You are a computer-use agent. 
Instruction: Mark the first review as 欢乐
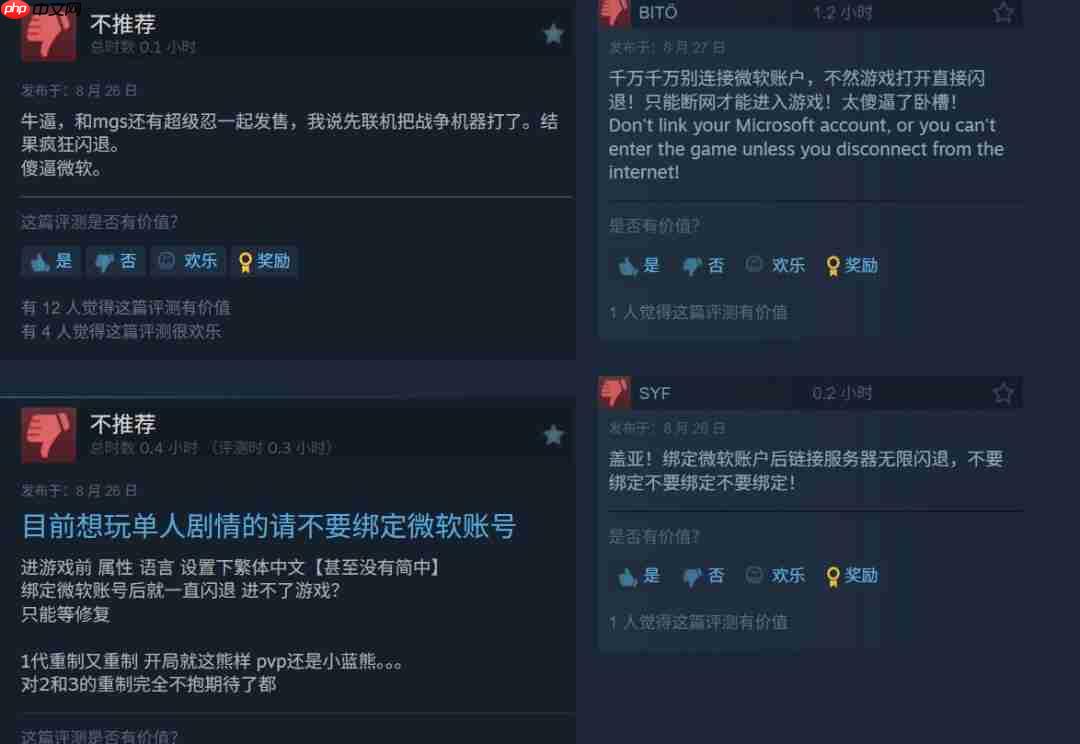pyautogui.click(x=188, y=261)
